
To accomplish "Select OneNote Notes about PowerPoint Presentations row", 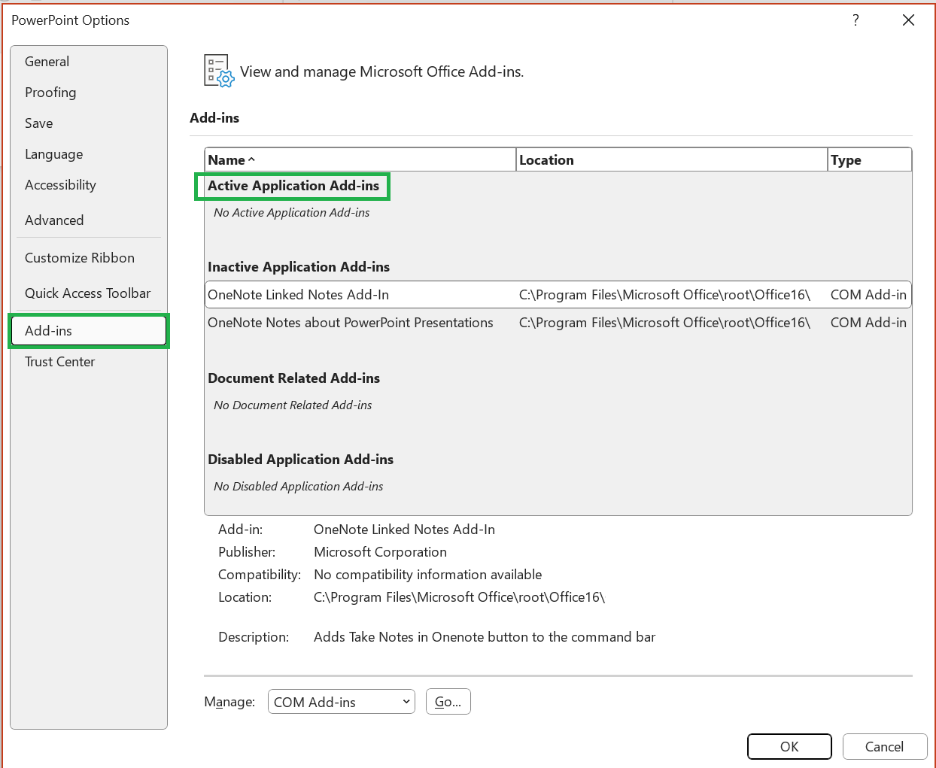I will click(x=558, y=323).
